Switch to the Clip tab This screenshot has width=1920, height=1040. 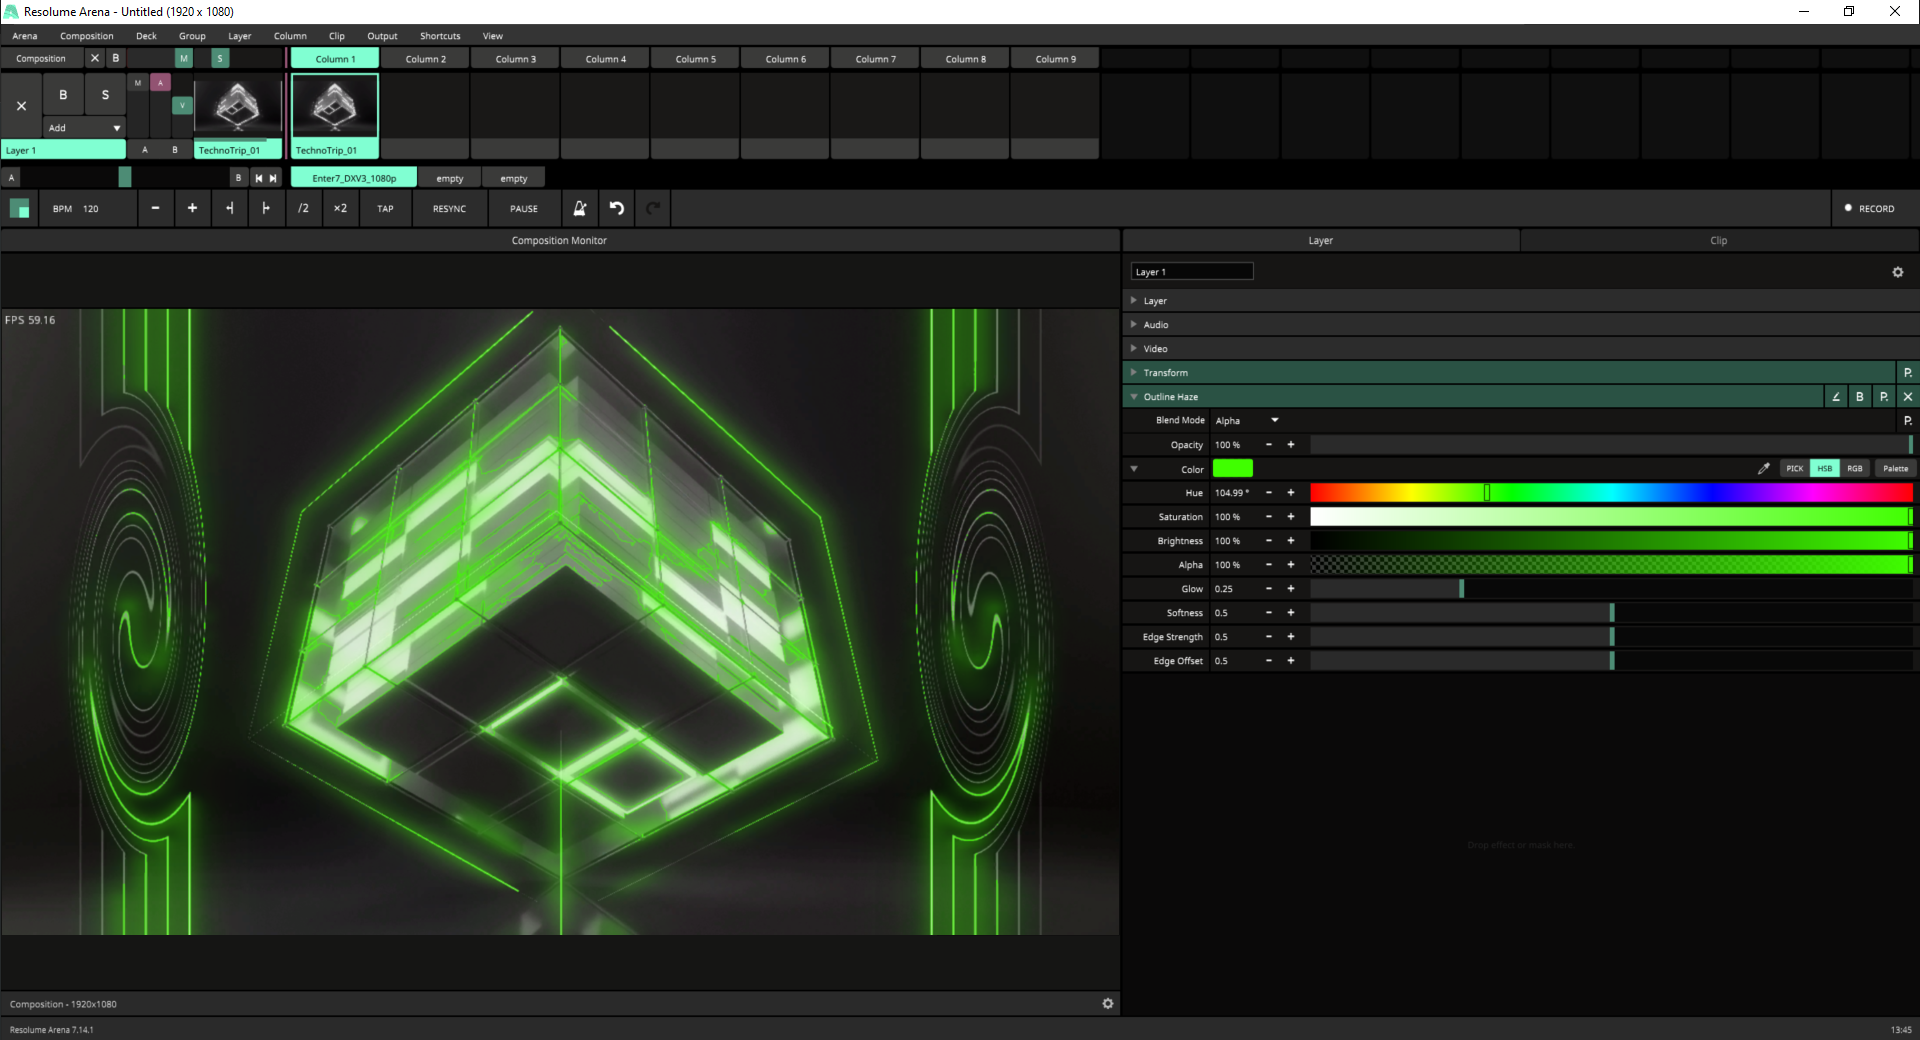tap(1718, 241)
